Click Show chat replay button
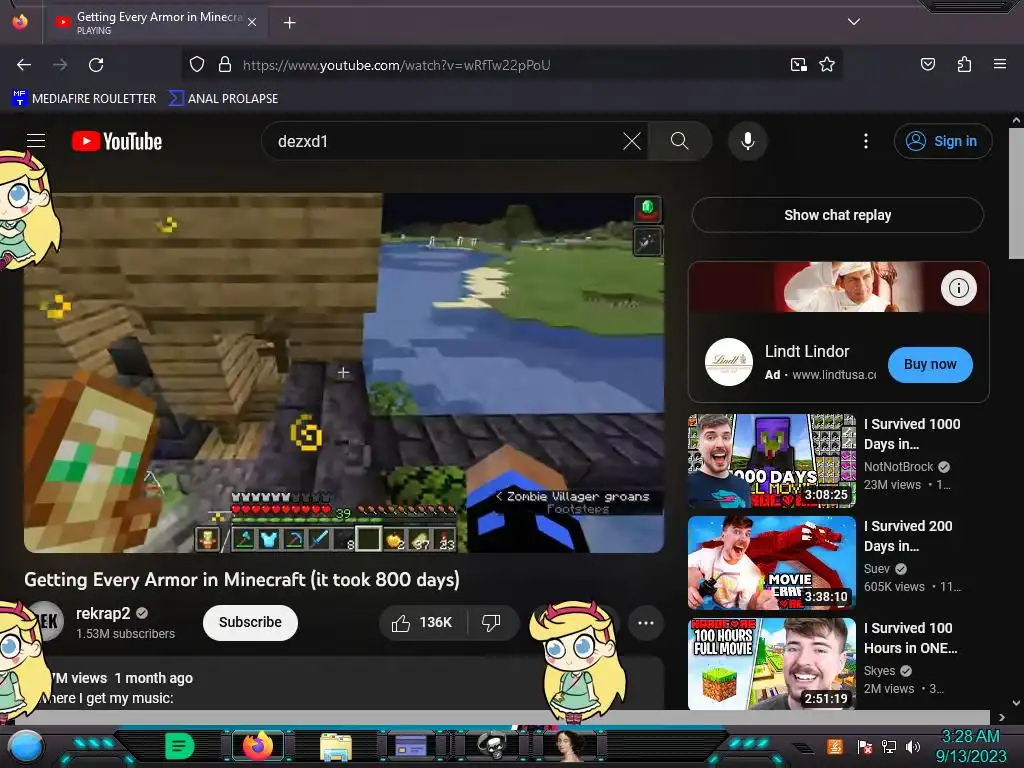Image resolution: width=1024 pixels, height=768 pixels. pos(837,215)
